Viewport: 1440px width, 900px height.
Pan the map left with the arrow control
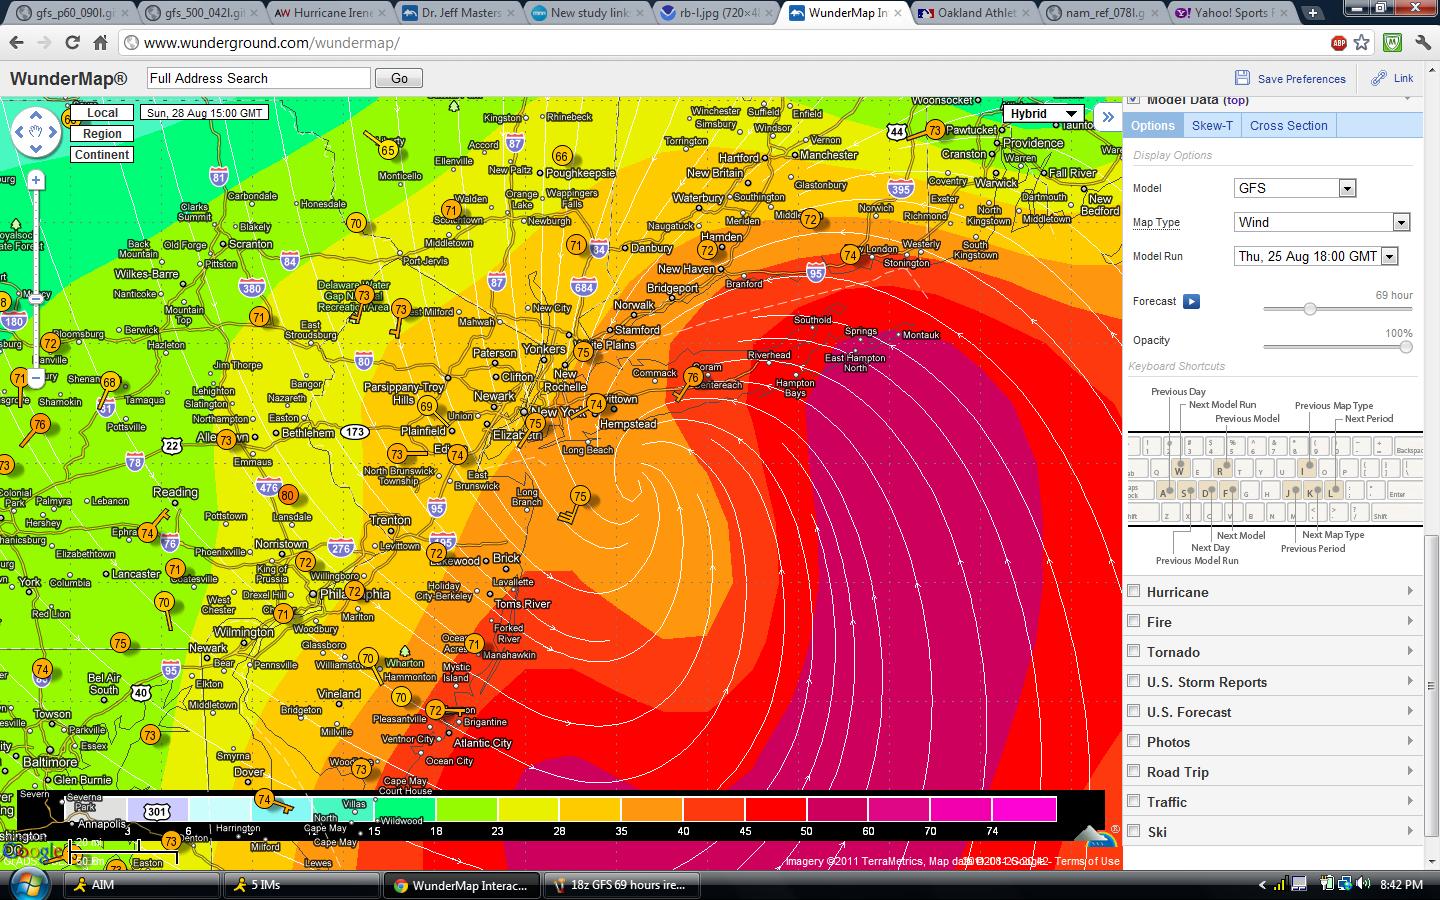tap(18, 131)
